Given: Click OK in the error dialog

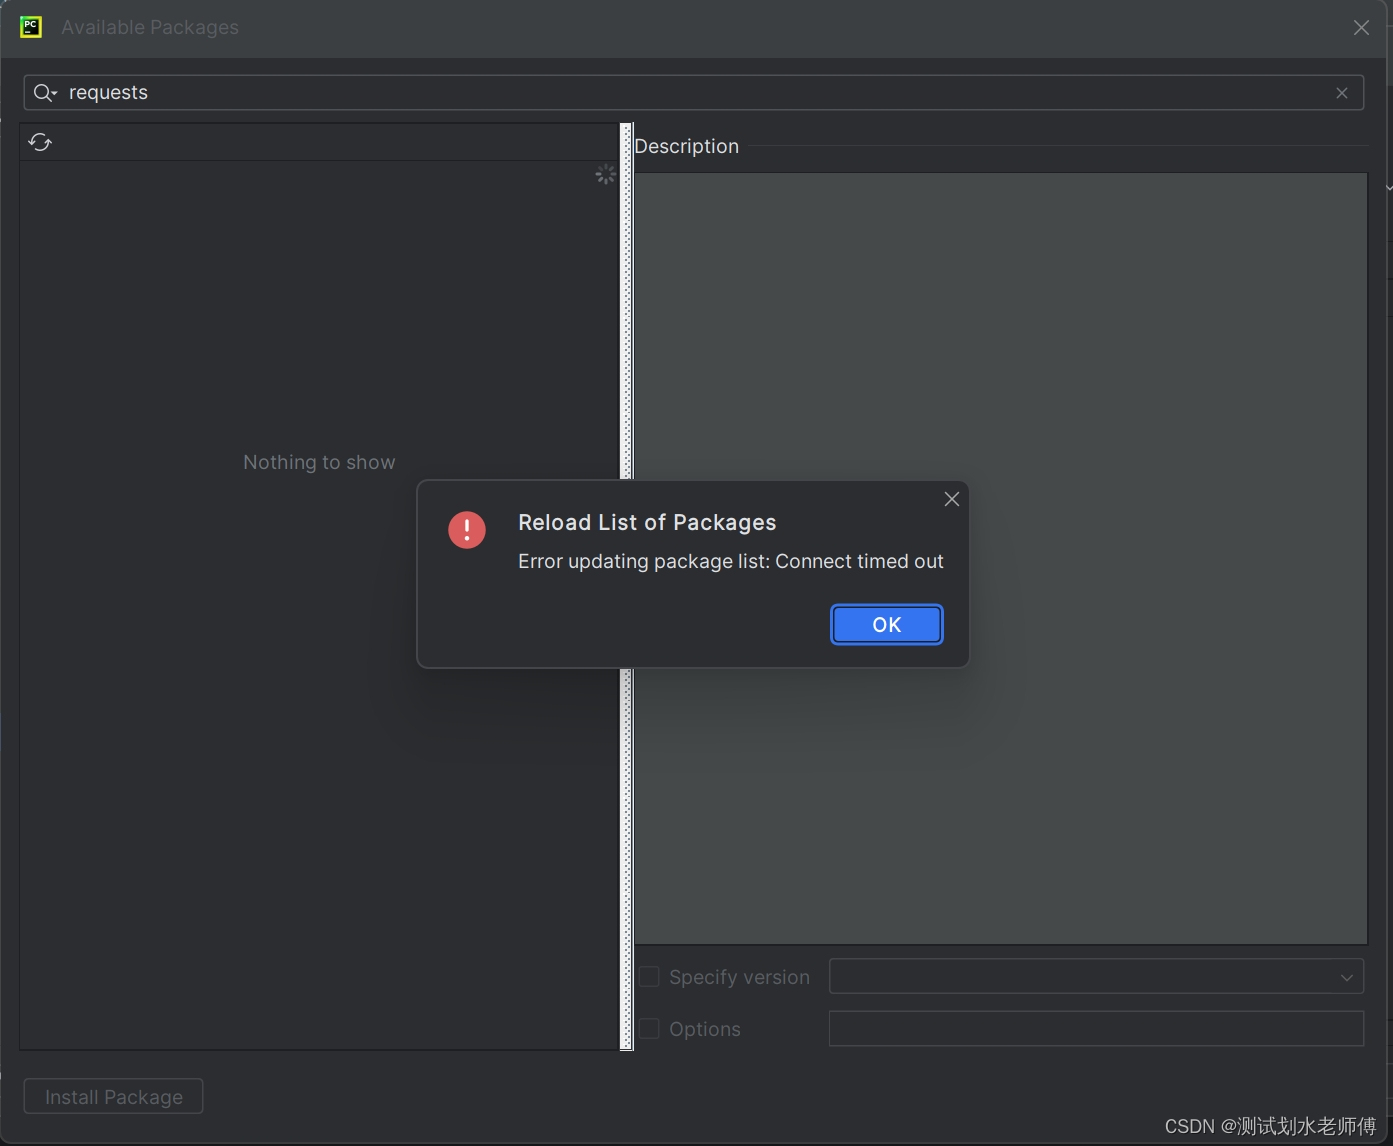Looking at the screenshot, I should 886,625.
